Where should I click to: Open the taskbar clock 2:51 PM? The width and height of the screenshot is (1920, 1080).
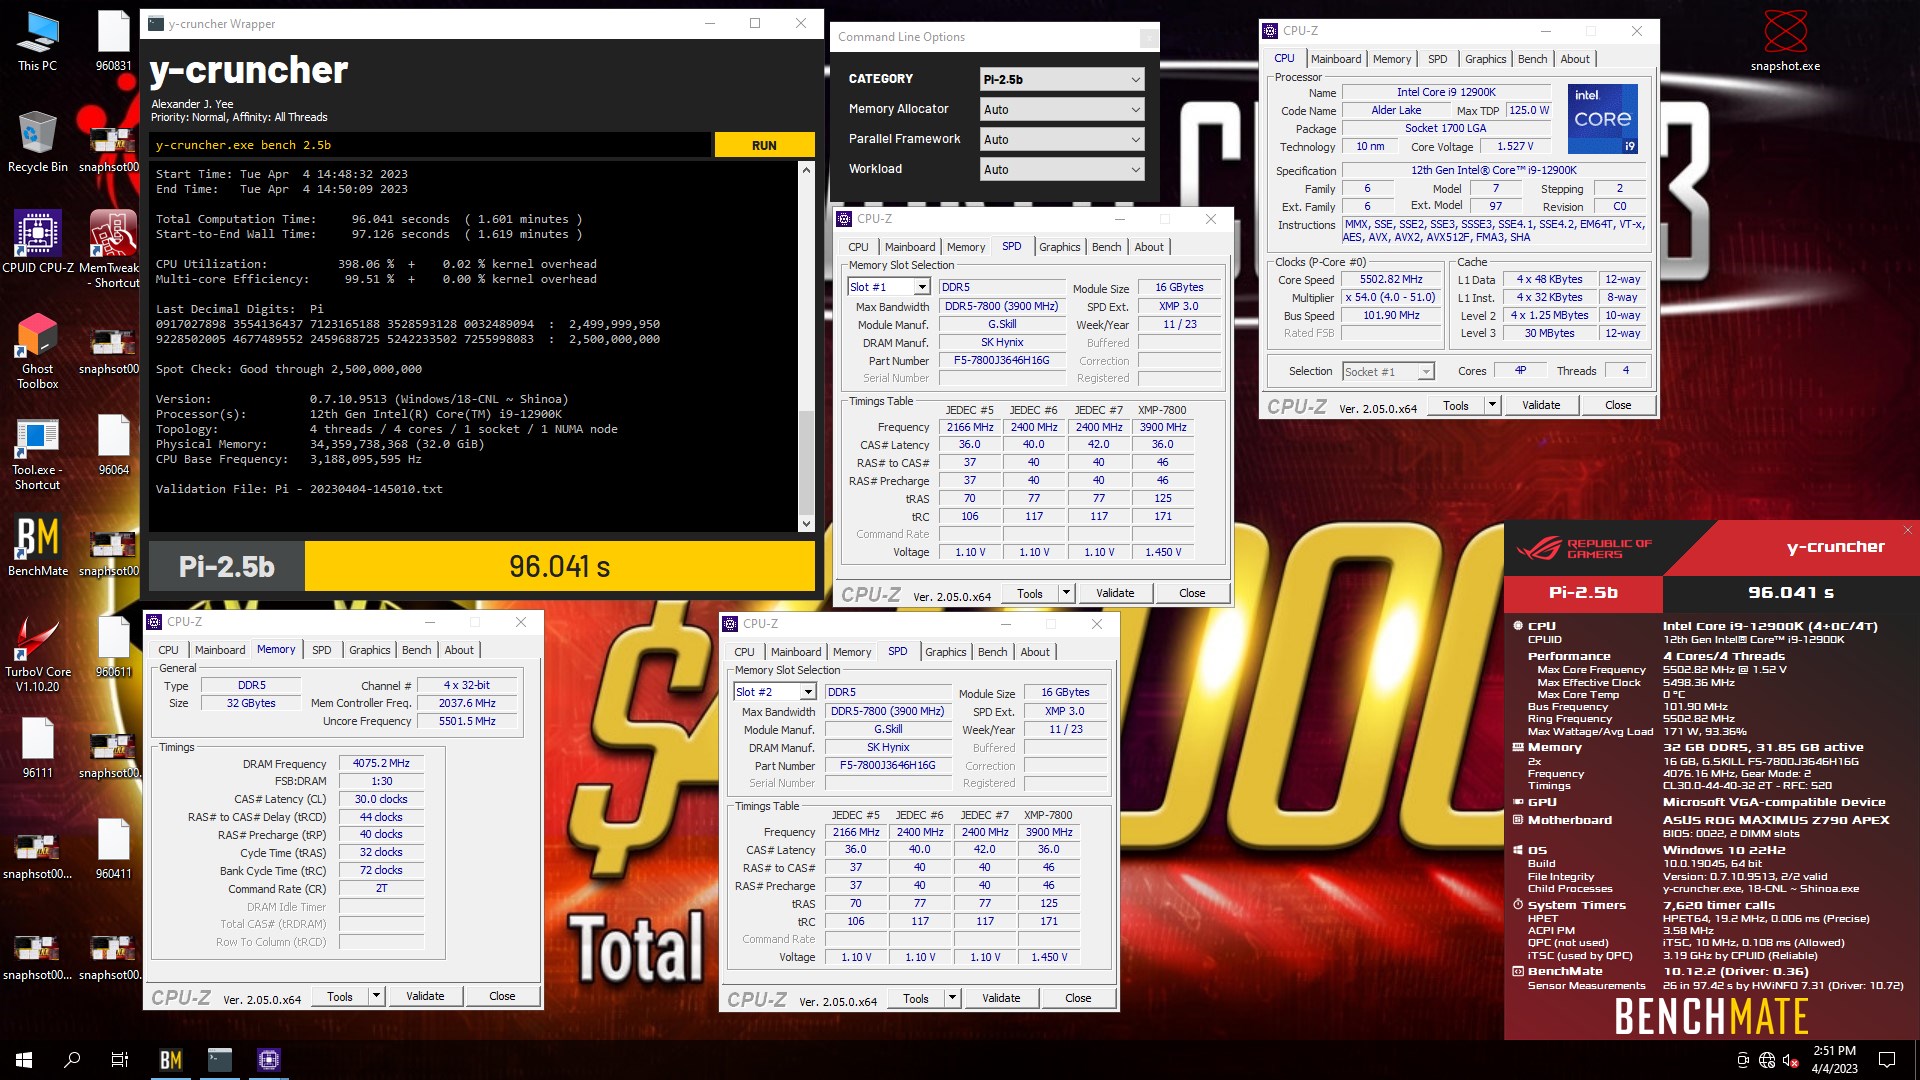pyautogui.click(x=1834, y=1060)
